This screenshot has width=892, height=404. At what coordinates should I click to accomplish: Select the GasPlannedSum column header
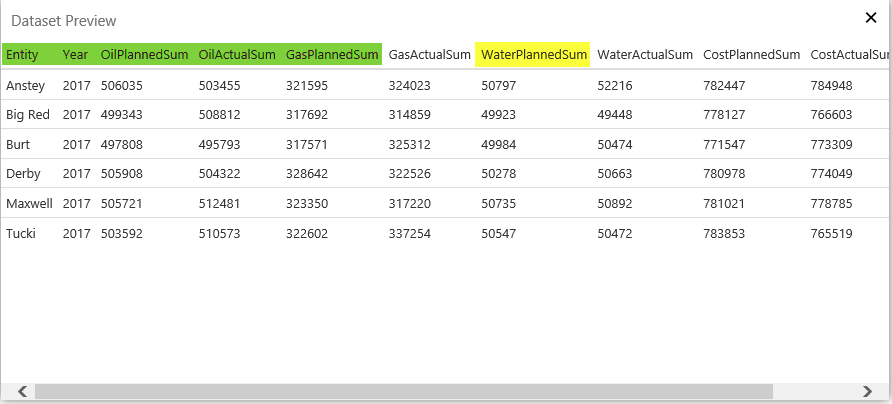[332, 55]
